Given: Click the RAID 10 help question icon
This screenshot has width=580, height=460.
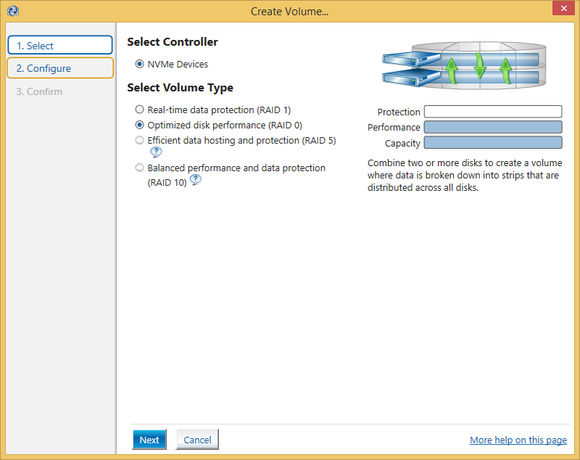Looking at the screenshot, I should pyautogui.click(x=195, y=180).
